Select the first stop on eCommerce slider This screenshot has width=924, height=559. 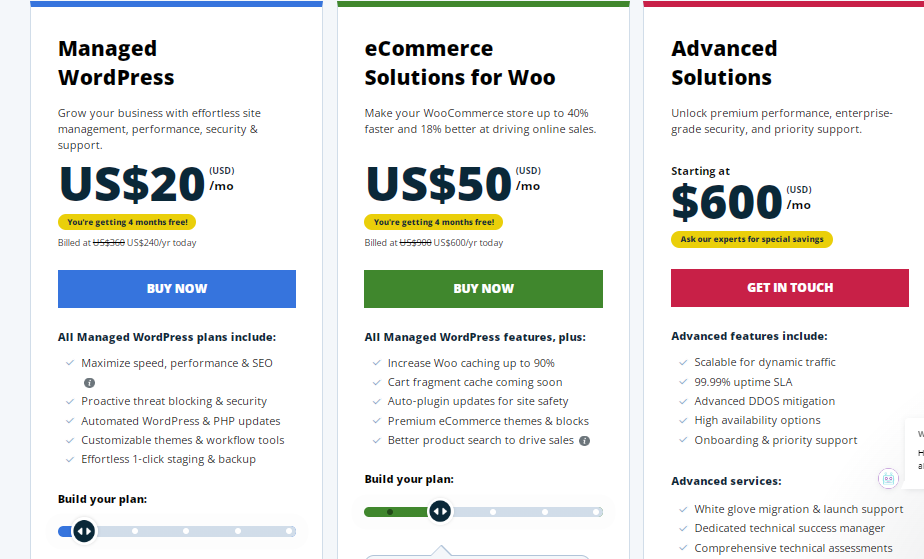[390, 511]
